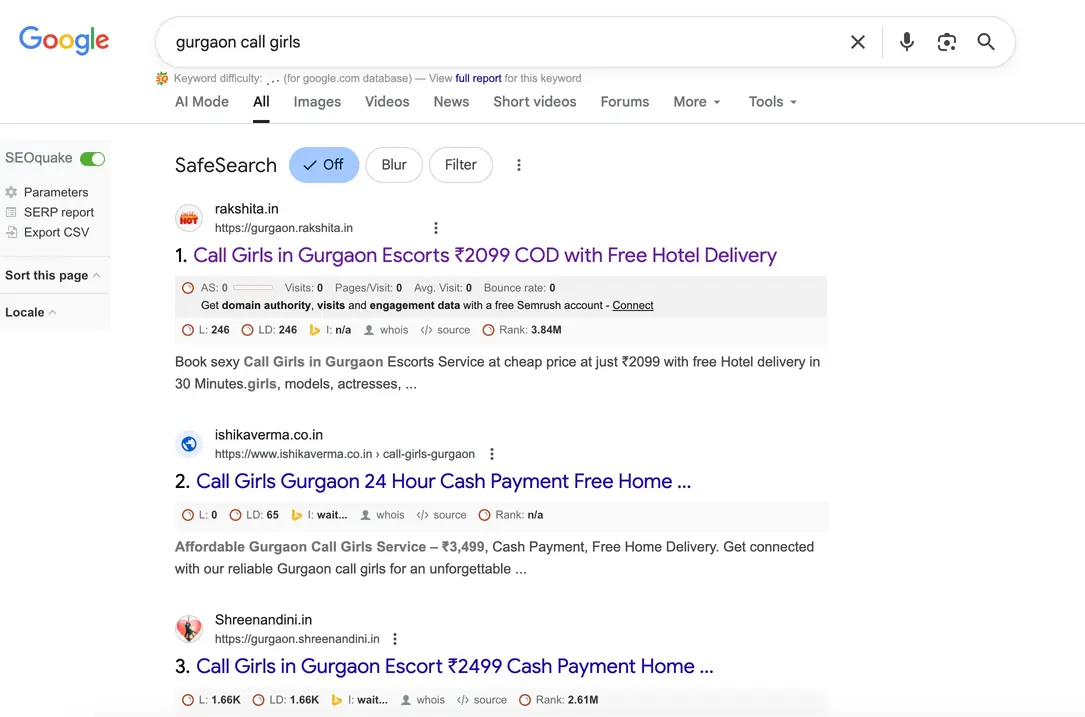Set SafeSearch to Off
Viewport: 1085px width, 717px height.
(324, 165)
